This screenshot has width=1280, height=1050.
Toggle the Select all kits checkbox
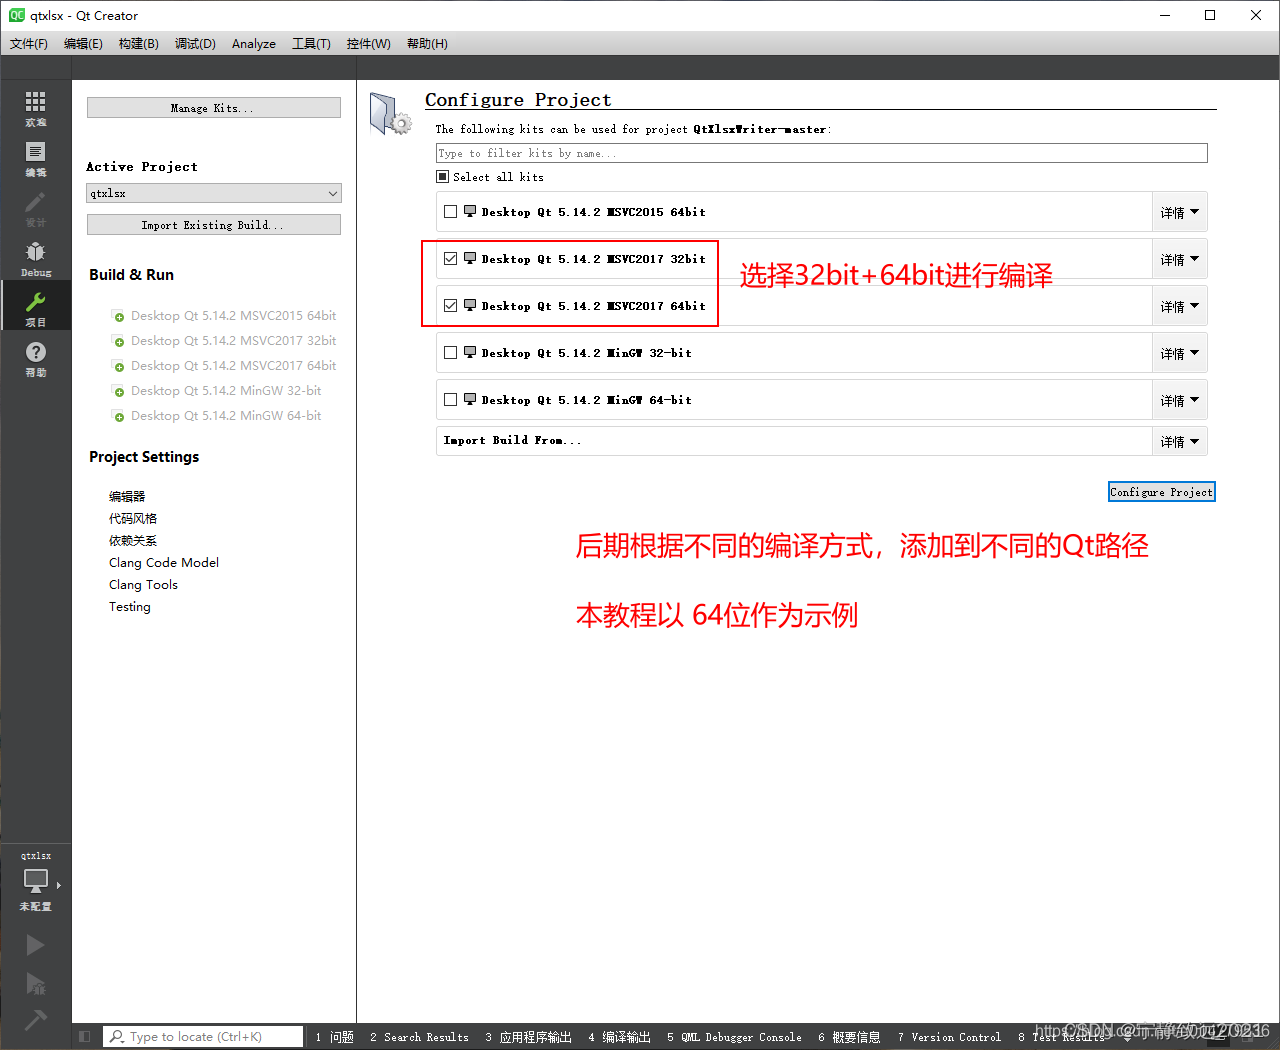pyautogui.click(x=441, y=176)
